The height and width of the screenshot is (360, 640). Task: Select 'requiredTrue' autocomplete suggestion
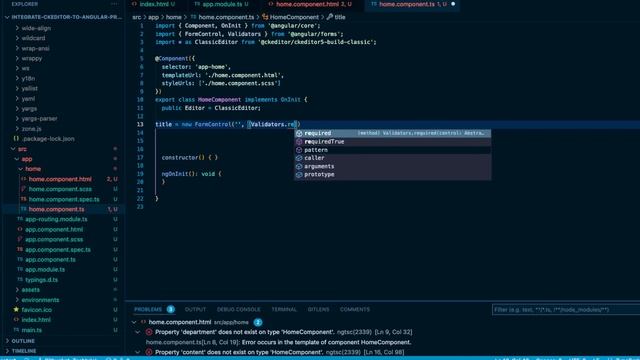393,142
